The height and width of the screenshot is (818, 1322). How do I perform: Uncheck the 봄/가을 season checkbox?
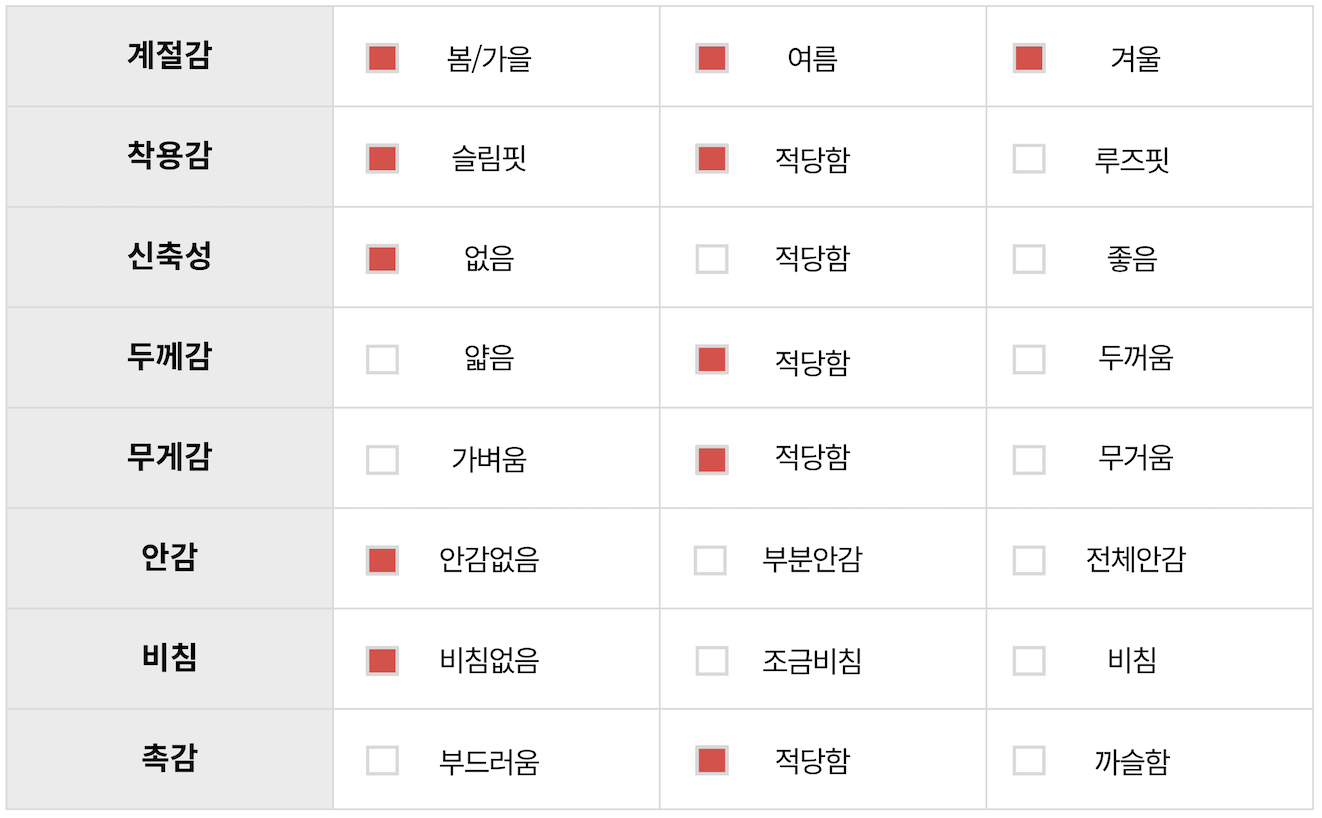click(x=382, y=58)
